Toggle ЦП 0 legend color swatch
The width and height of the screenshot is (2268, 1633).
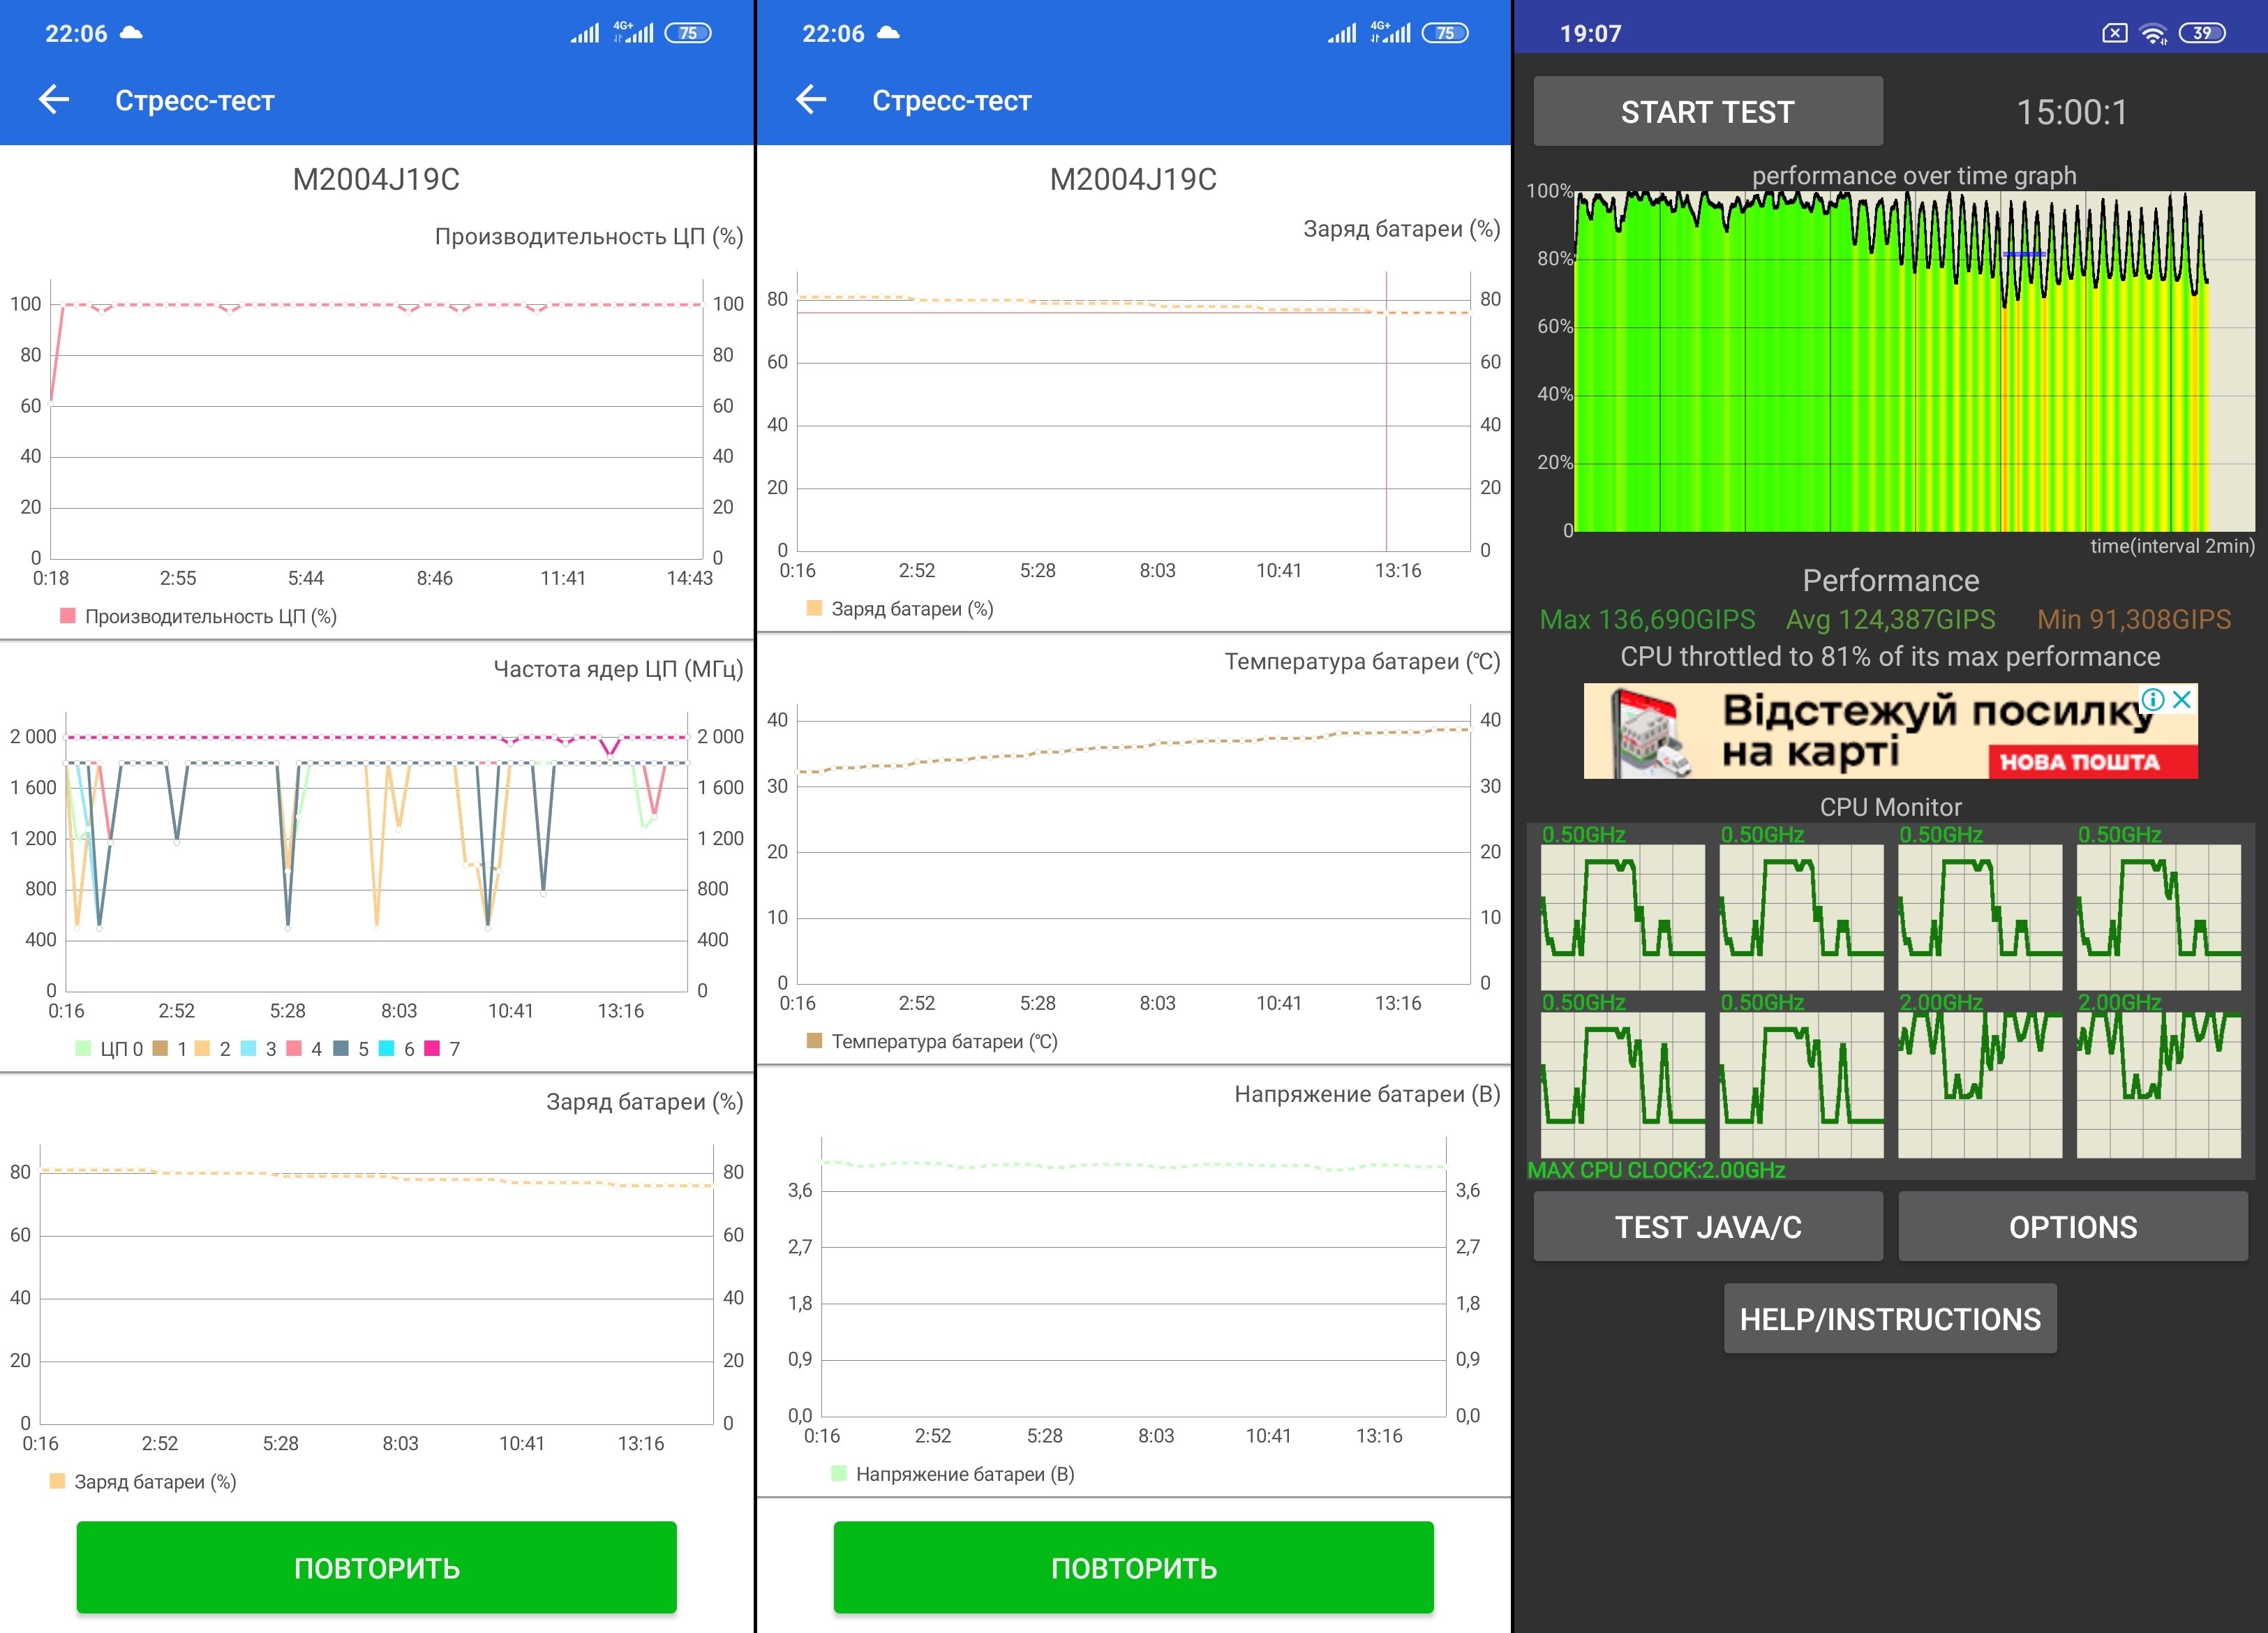[x=84, y=1048]
